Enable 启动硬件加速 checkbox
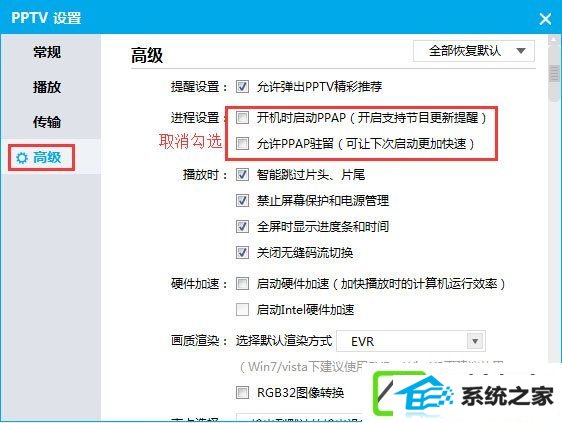Screen dimensions: 562x423 (x=242, y=284)
